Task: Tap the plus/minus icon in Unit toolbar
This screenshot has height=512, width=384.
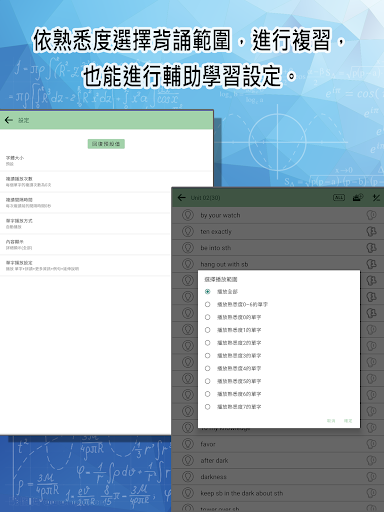Action: (376, 198)
